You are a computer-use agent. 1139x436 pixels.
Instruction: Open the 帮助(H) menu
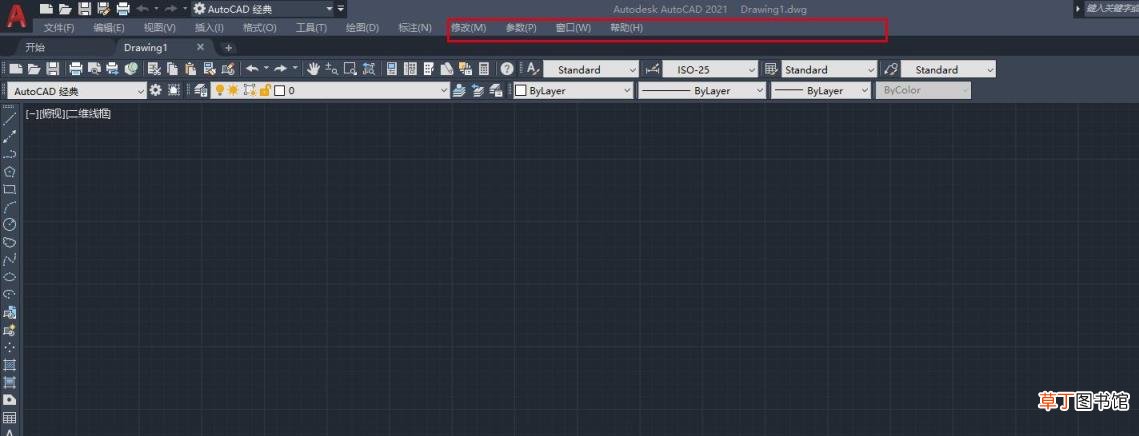[x=626, y=28]
